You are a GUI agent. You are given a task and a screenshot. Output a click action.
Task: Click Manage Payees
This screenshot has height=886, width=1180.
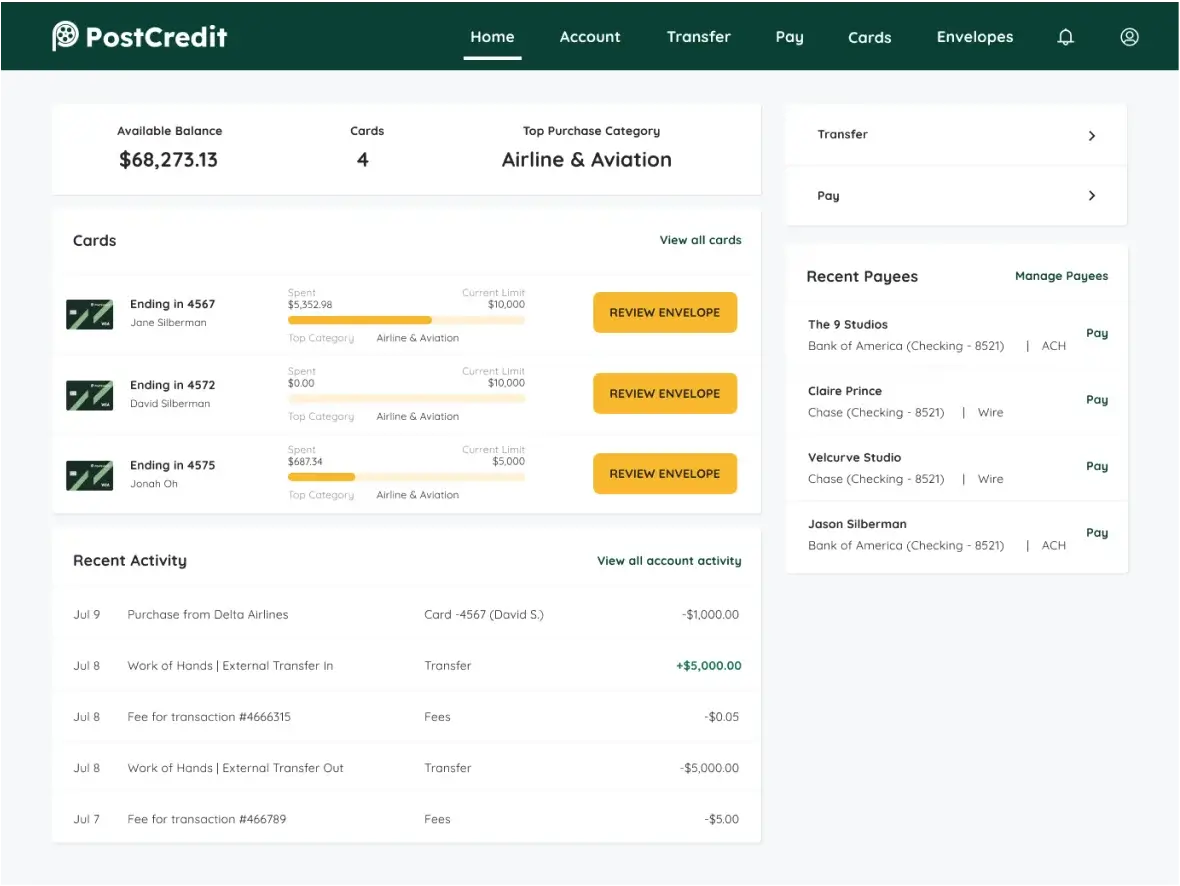[x=1061, y=276]
